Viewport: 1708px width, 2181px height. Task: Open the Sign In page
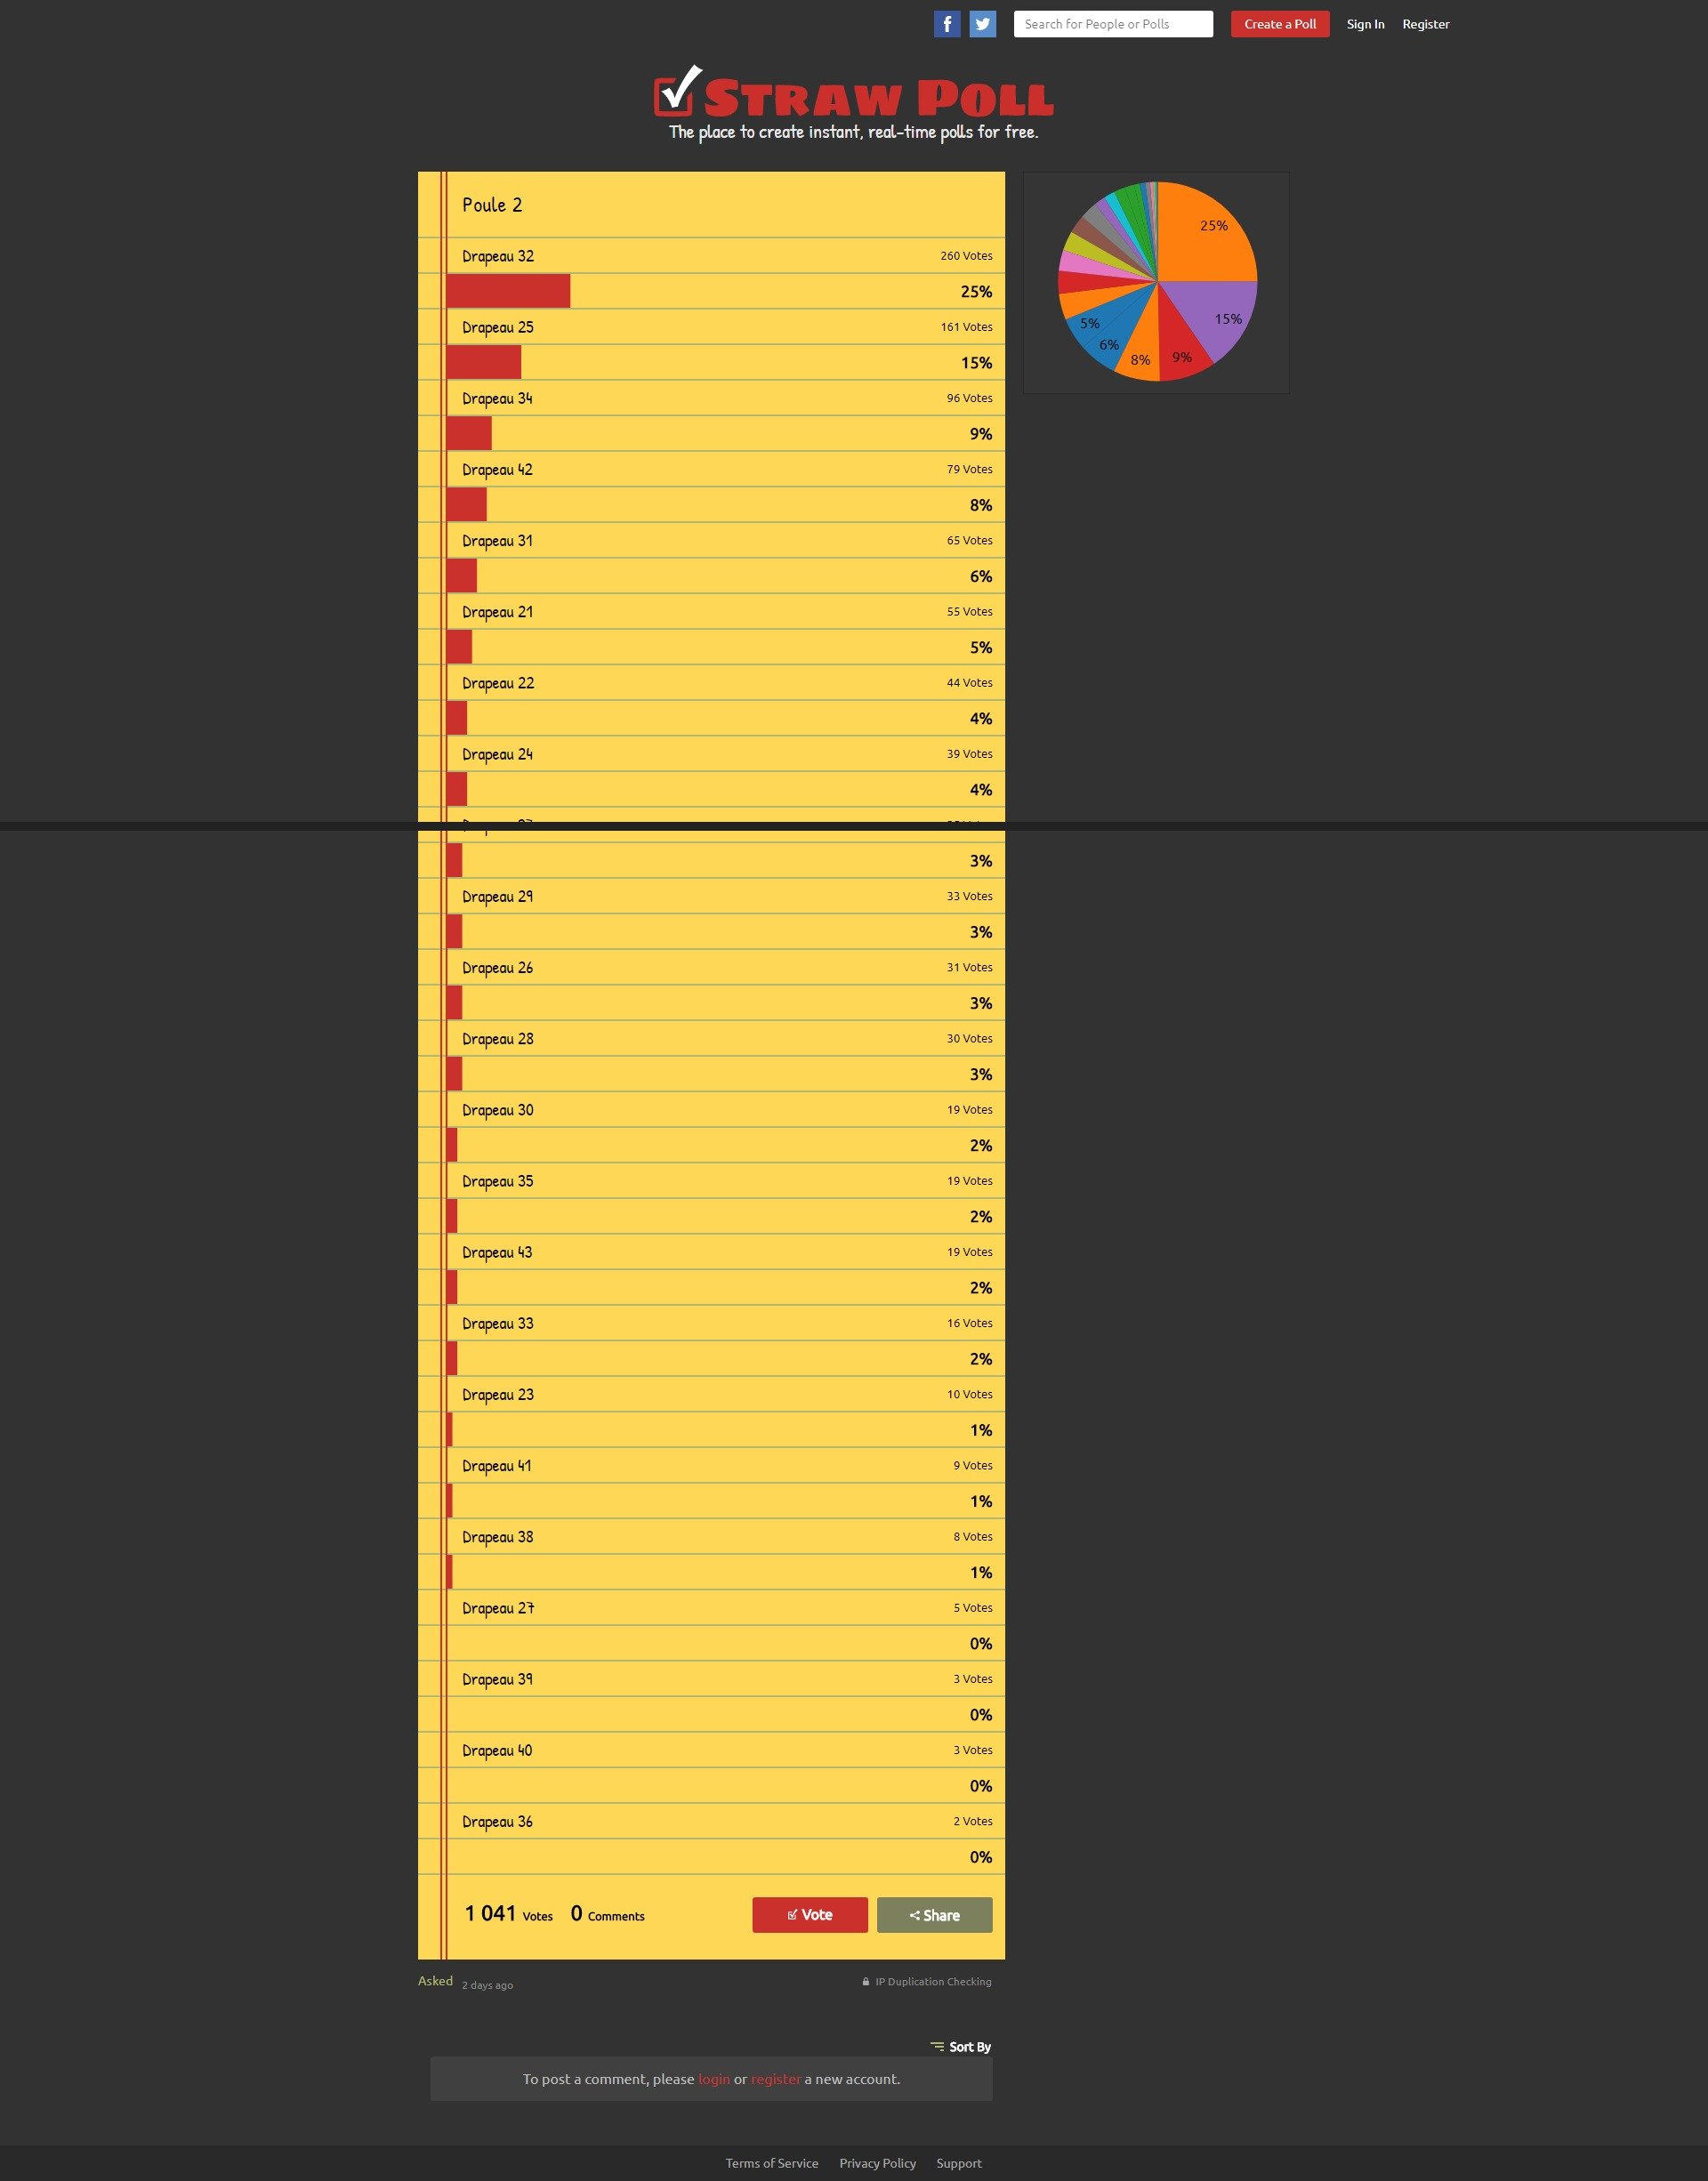(1365, 24)
